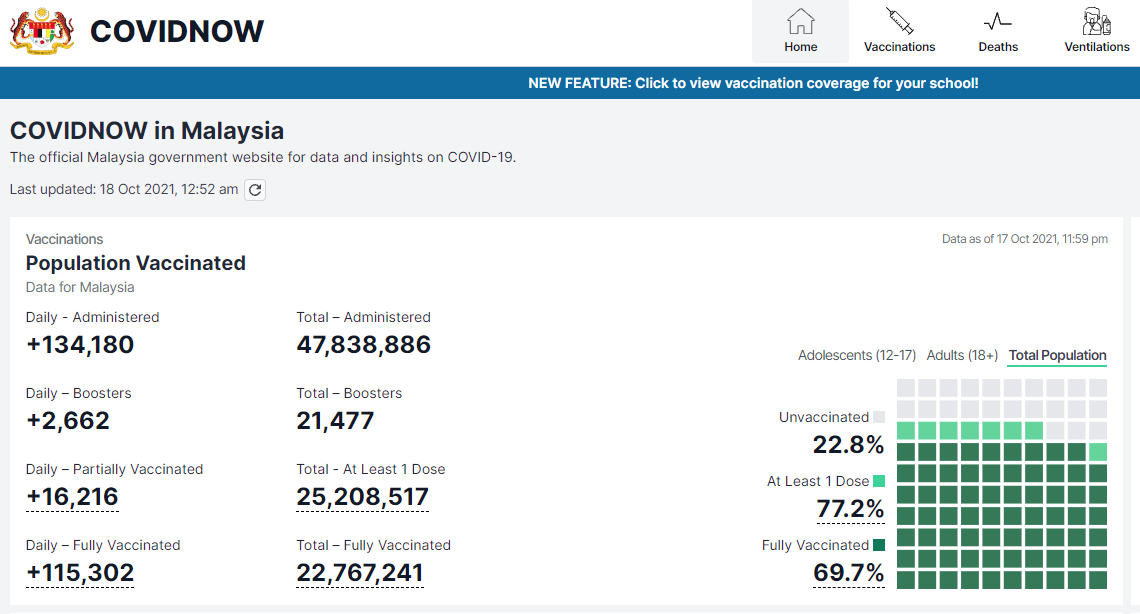This screenshot has height=614, width=1140.
Task: Click the COVIDNOW in Malaysia heading
Action: point(147,131)
